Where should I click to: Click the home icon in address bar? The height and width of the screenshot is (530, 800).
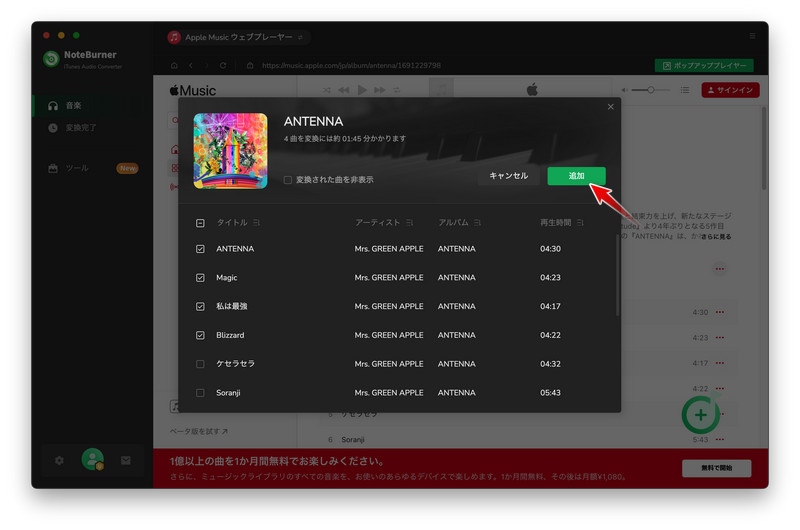(x=174, y=65)
